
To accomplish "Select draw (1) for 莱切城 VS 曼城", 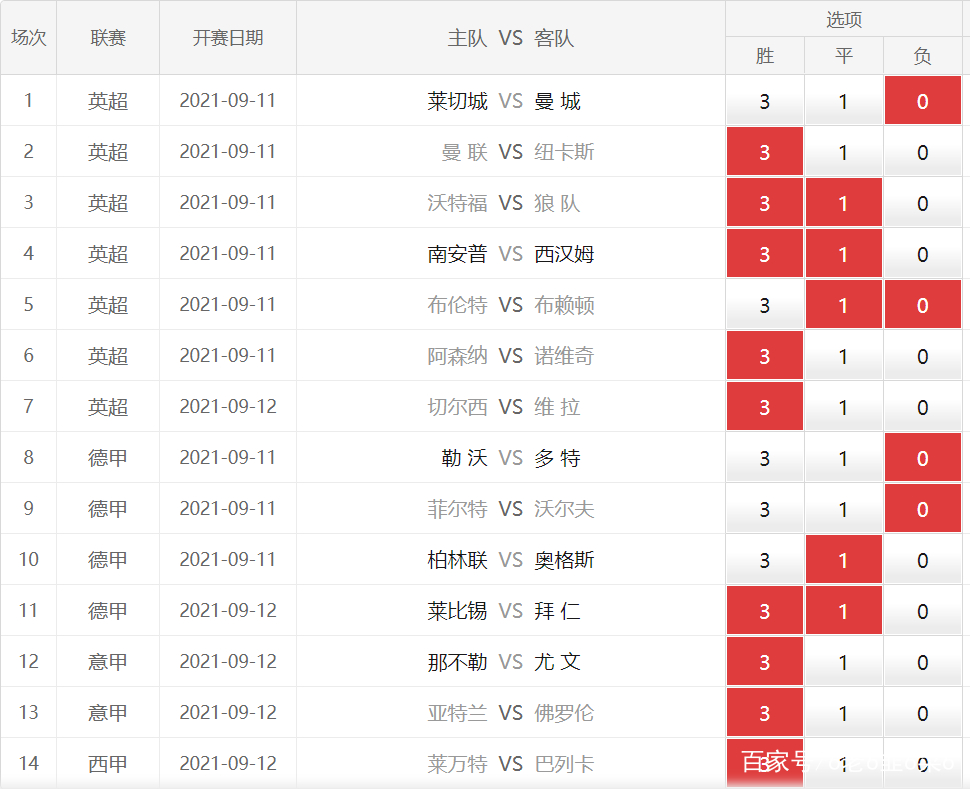I will click(843, 101).
